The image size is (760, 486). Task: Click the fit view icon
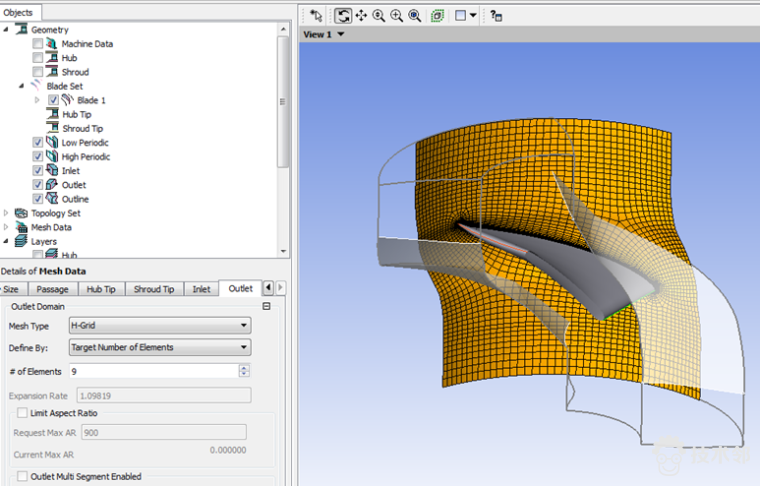(414, 16)
